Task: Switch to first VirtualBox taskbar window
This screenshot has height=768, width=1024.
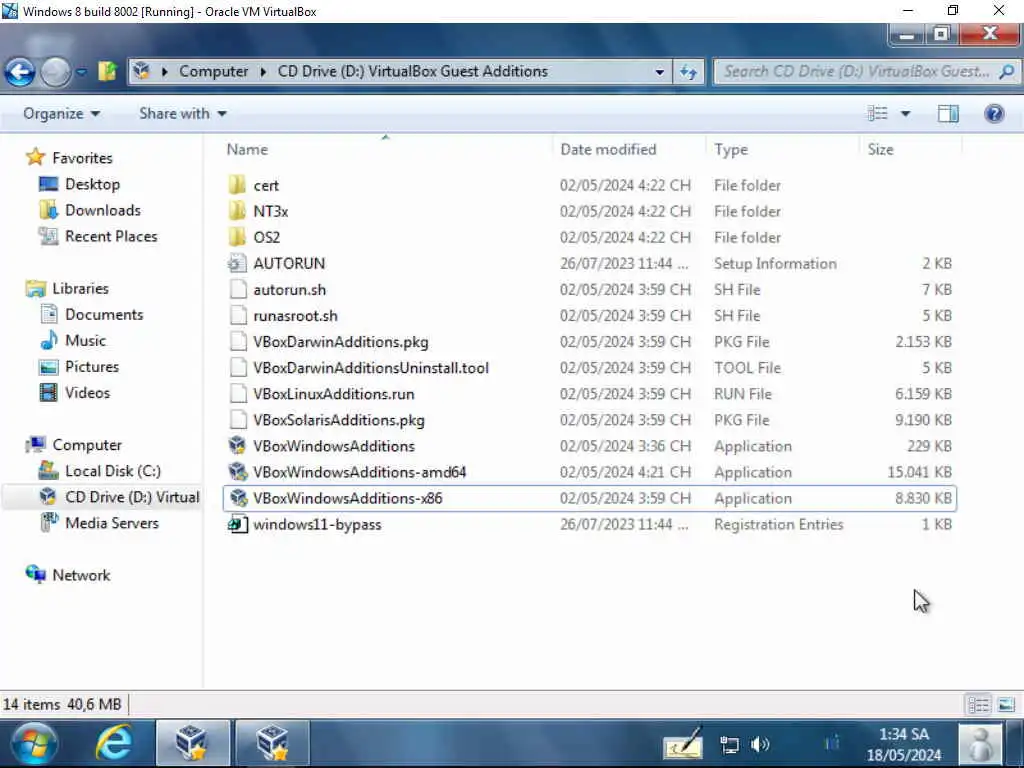Action: pos(193,744)
